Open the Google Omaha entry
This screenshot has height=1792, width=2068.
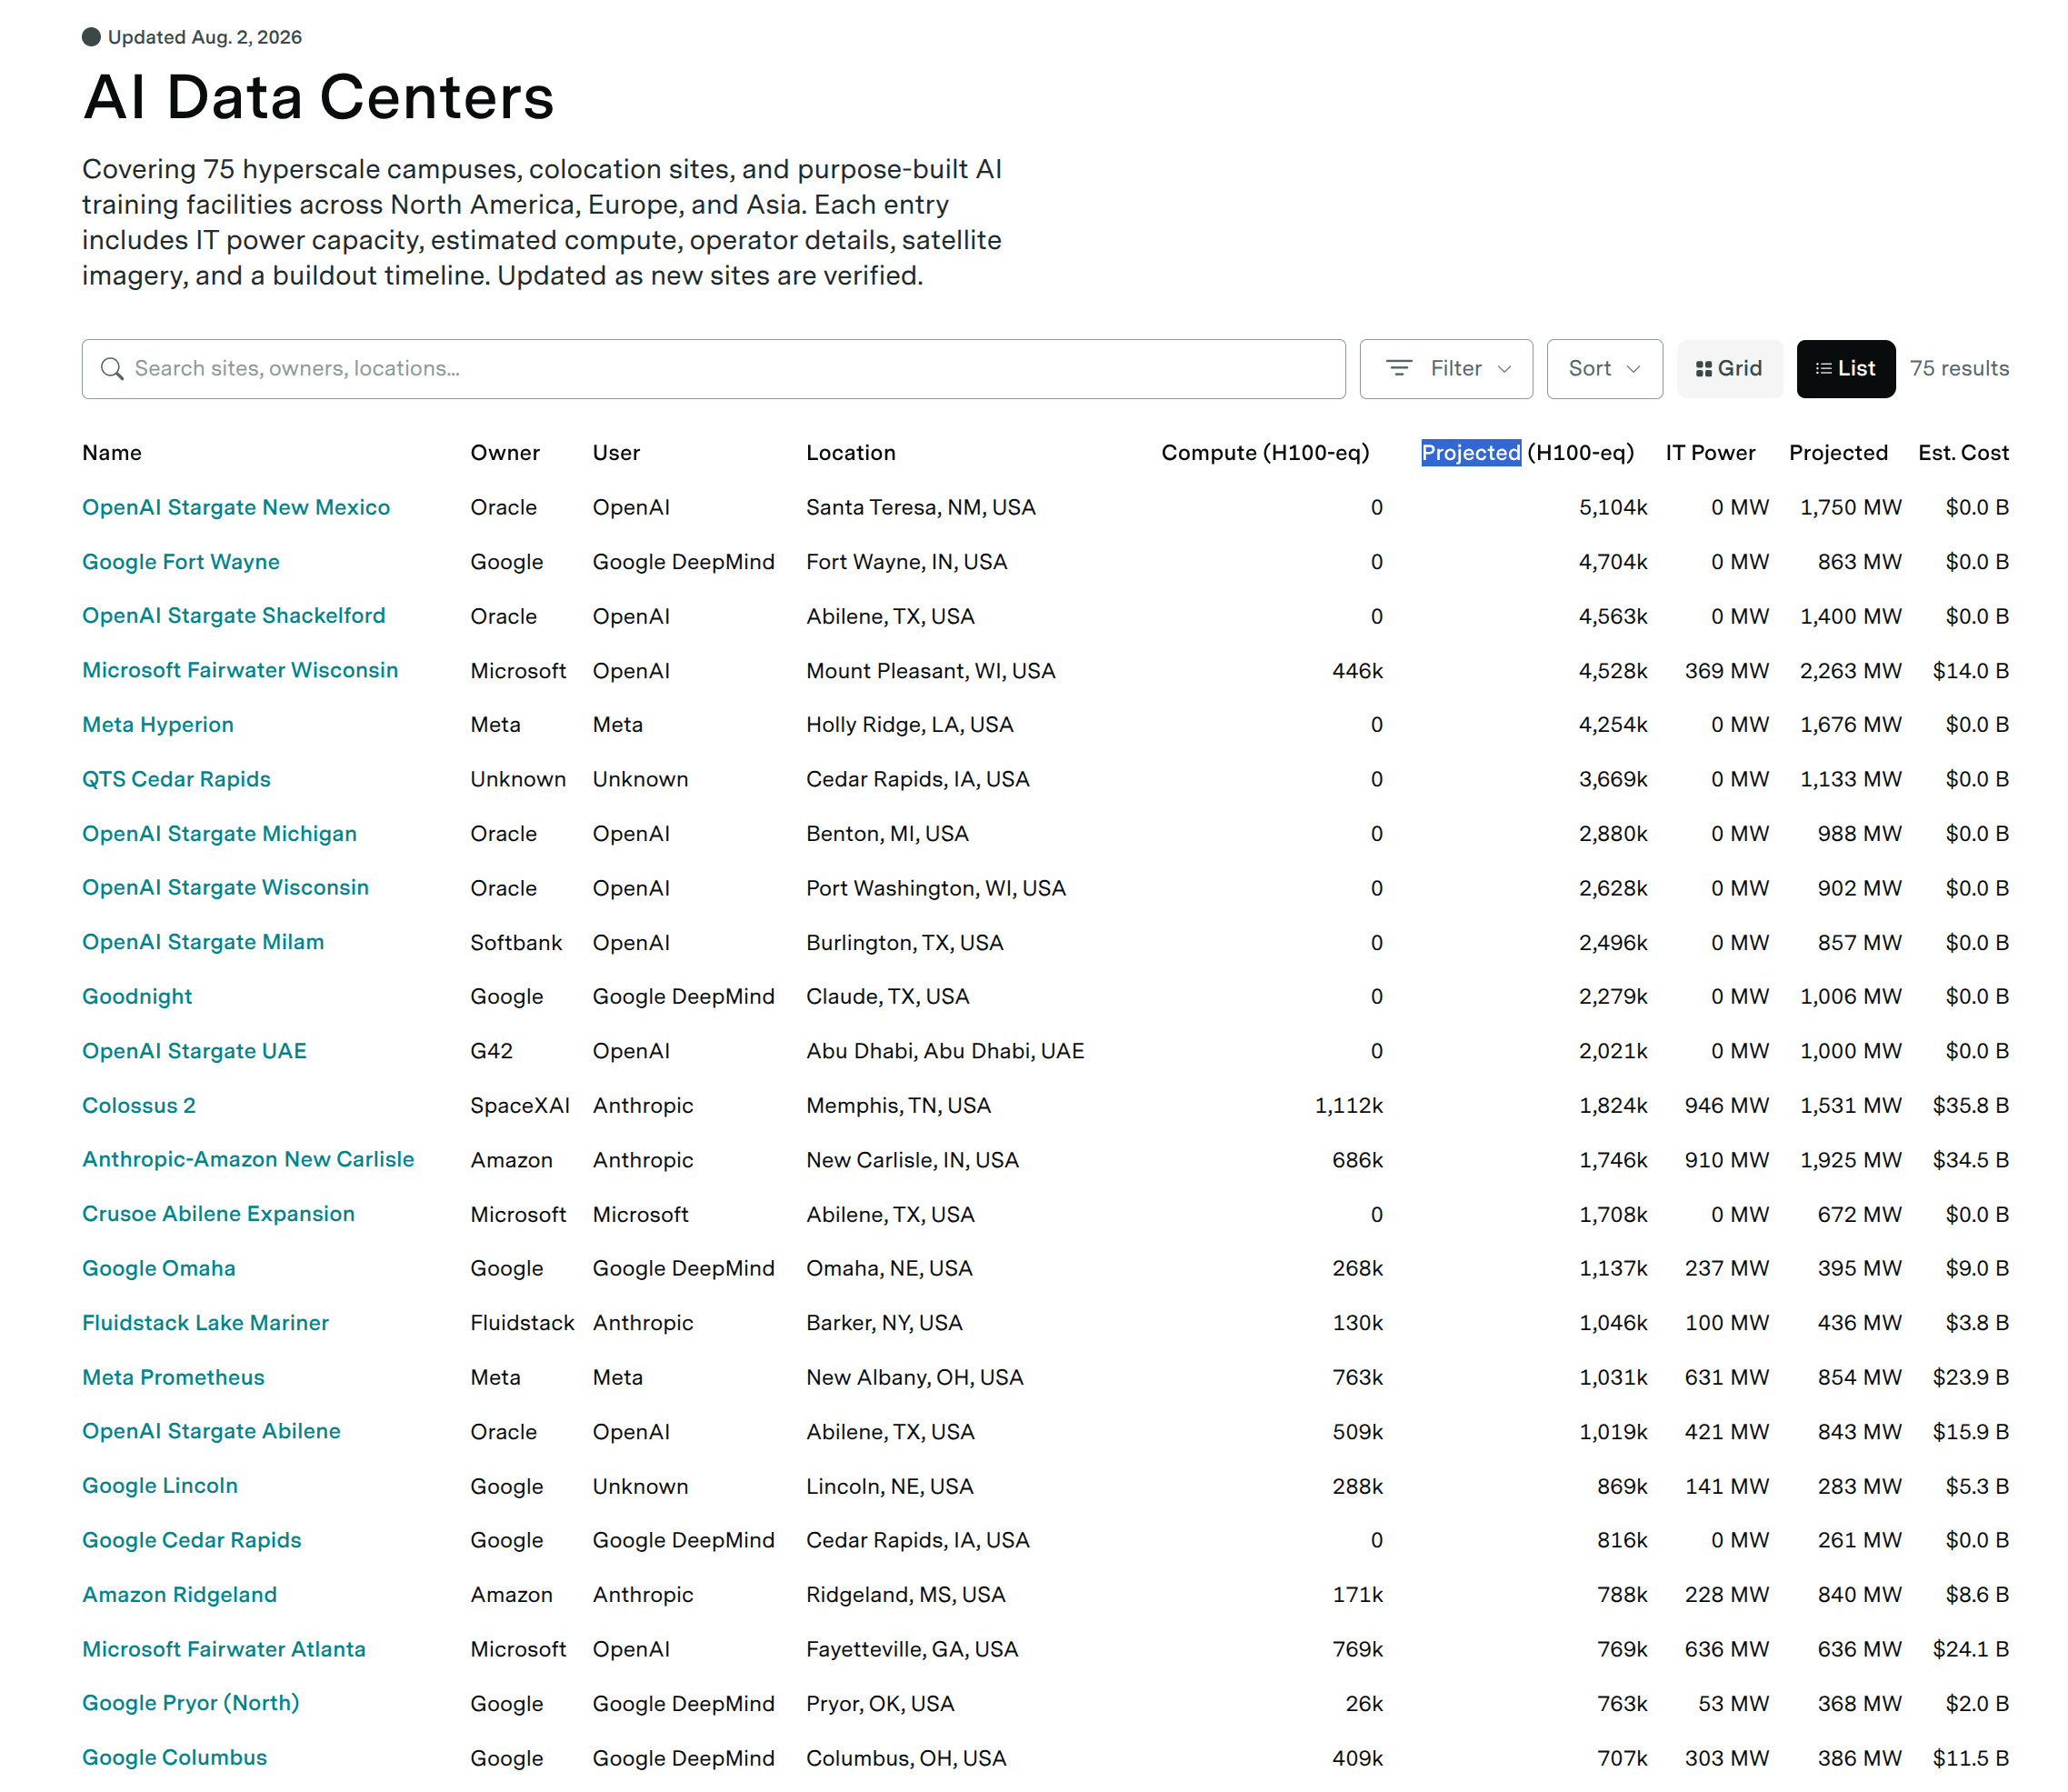click(159, 1269)
